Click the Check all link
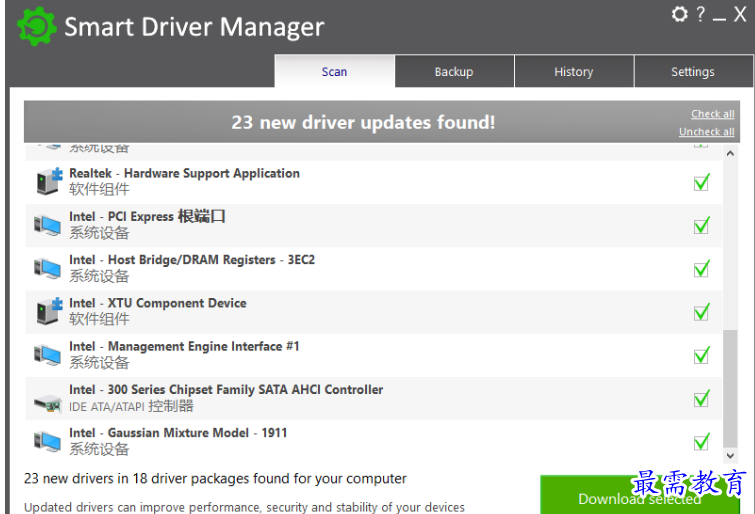Viewport: 755px width, 514px height. (713, 114)
